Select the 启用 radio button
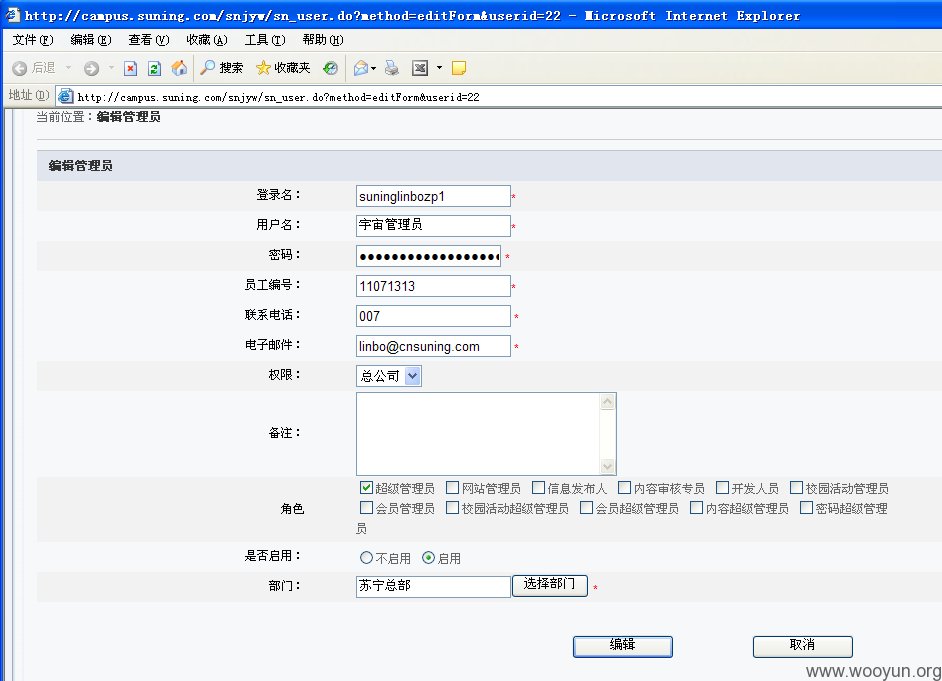The image size is (942, 681). [428, 558]
